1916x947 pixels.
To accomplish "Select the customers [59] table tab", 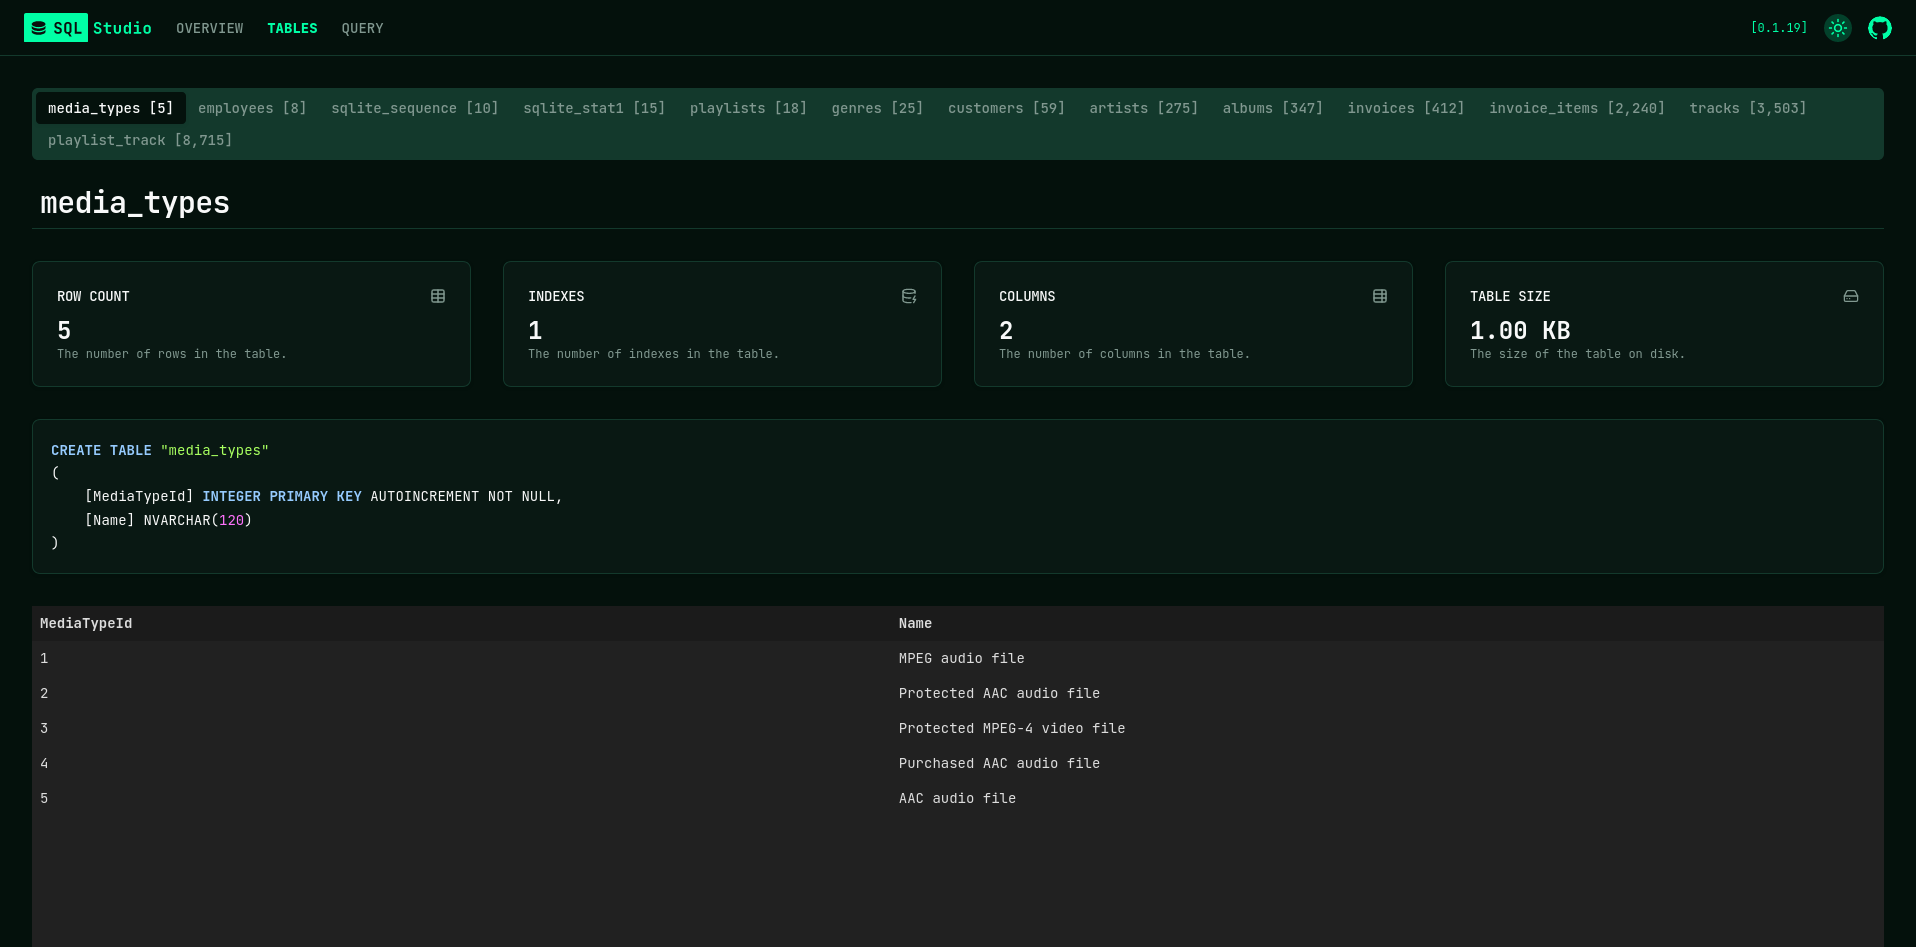I will pyautogui.click(x=1006, y=108).
